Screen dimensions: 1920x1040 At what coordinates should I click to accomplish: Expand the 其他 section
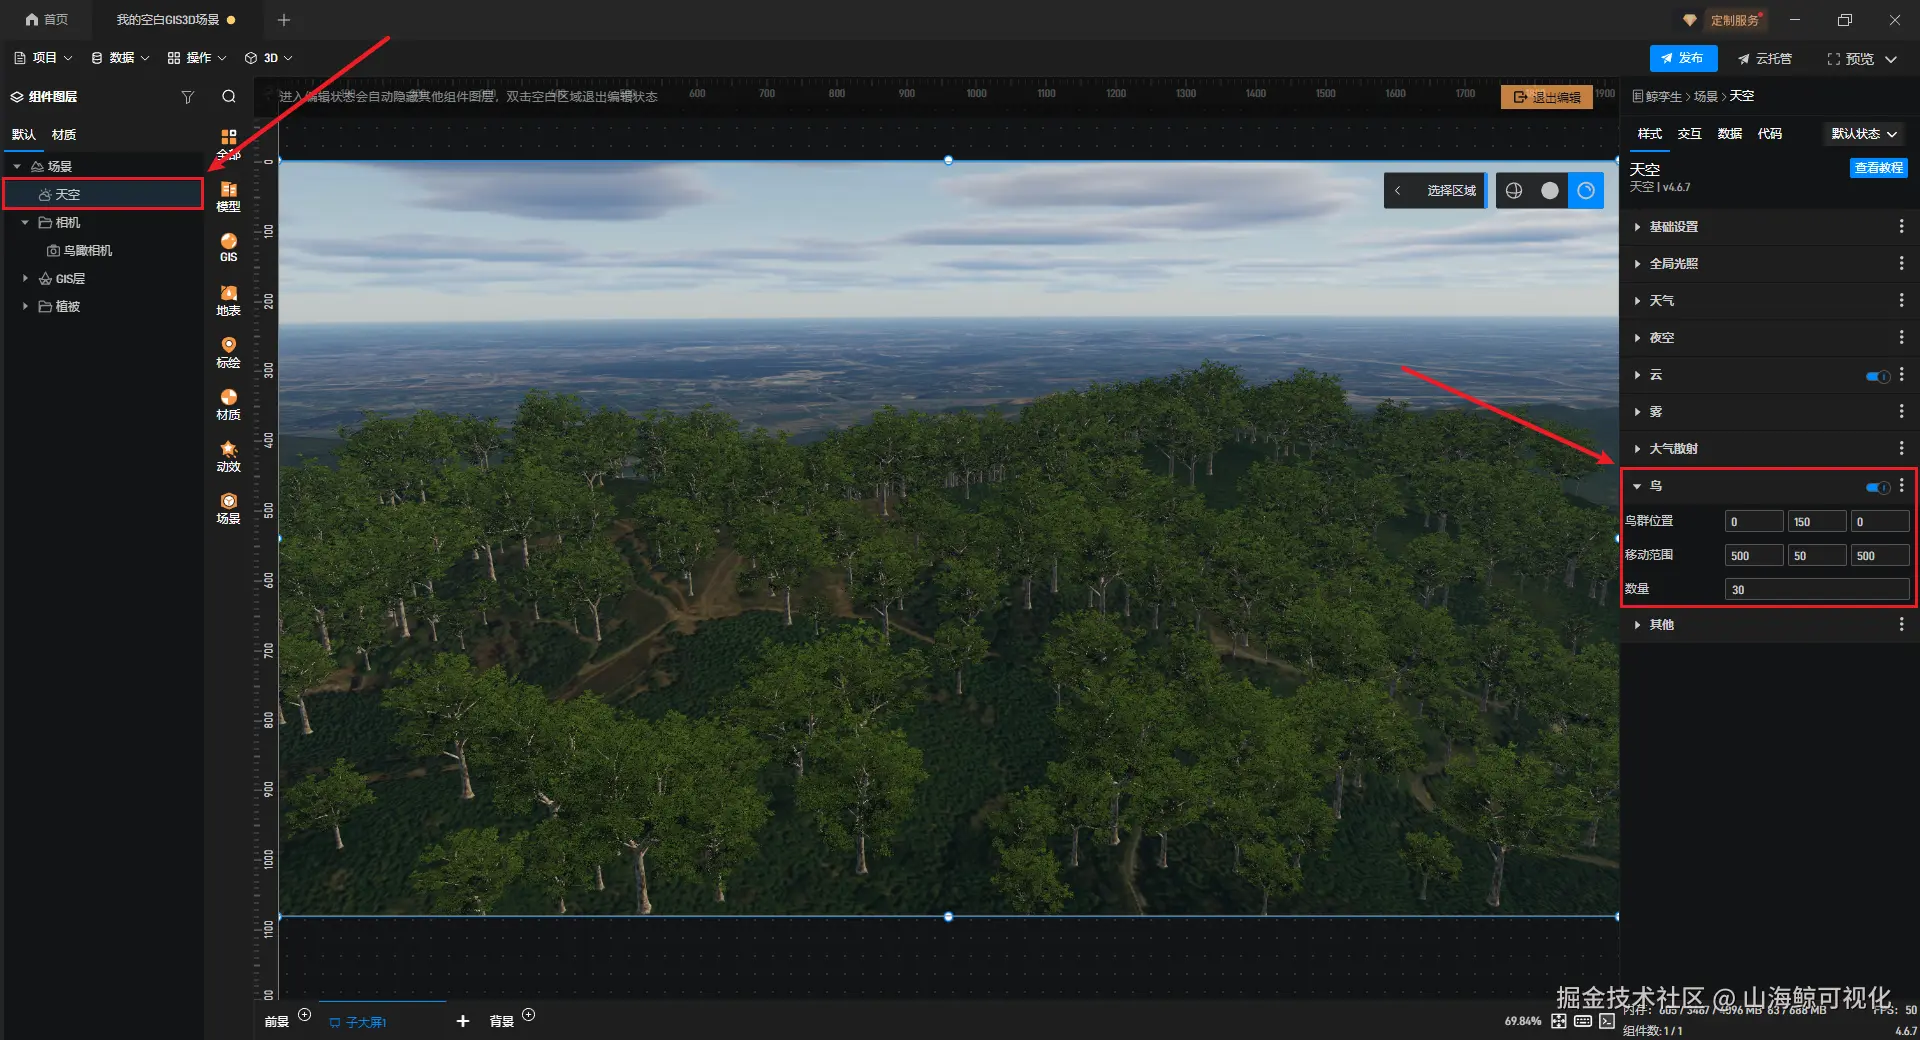1637,625
